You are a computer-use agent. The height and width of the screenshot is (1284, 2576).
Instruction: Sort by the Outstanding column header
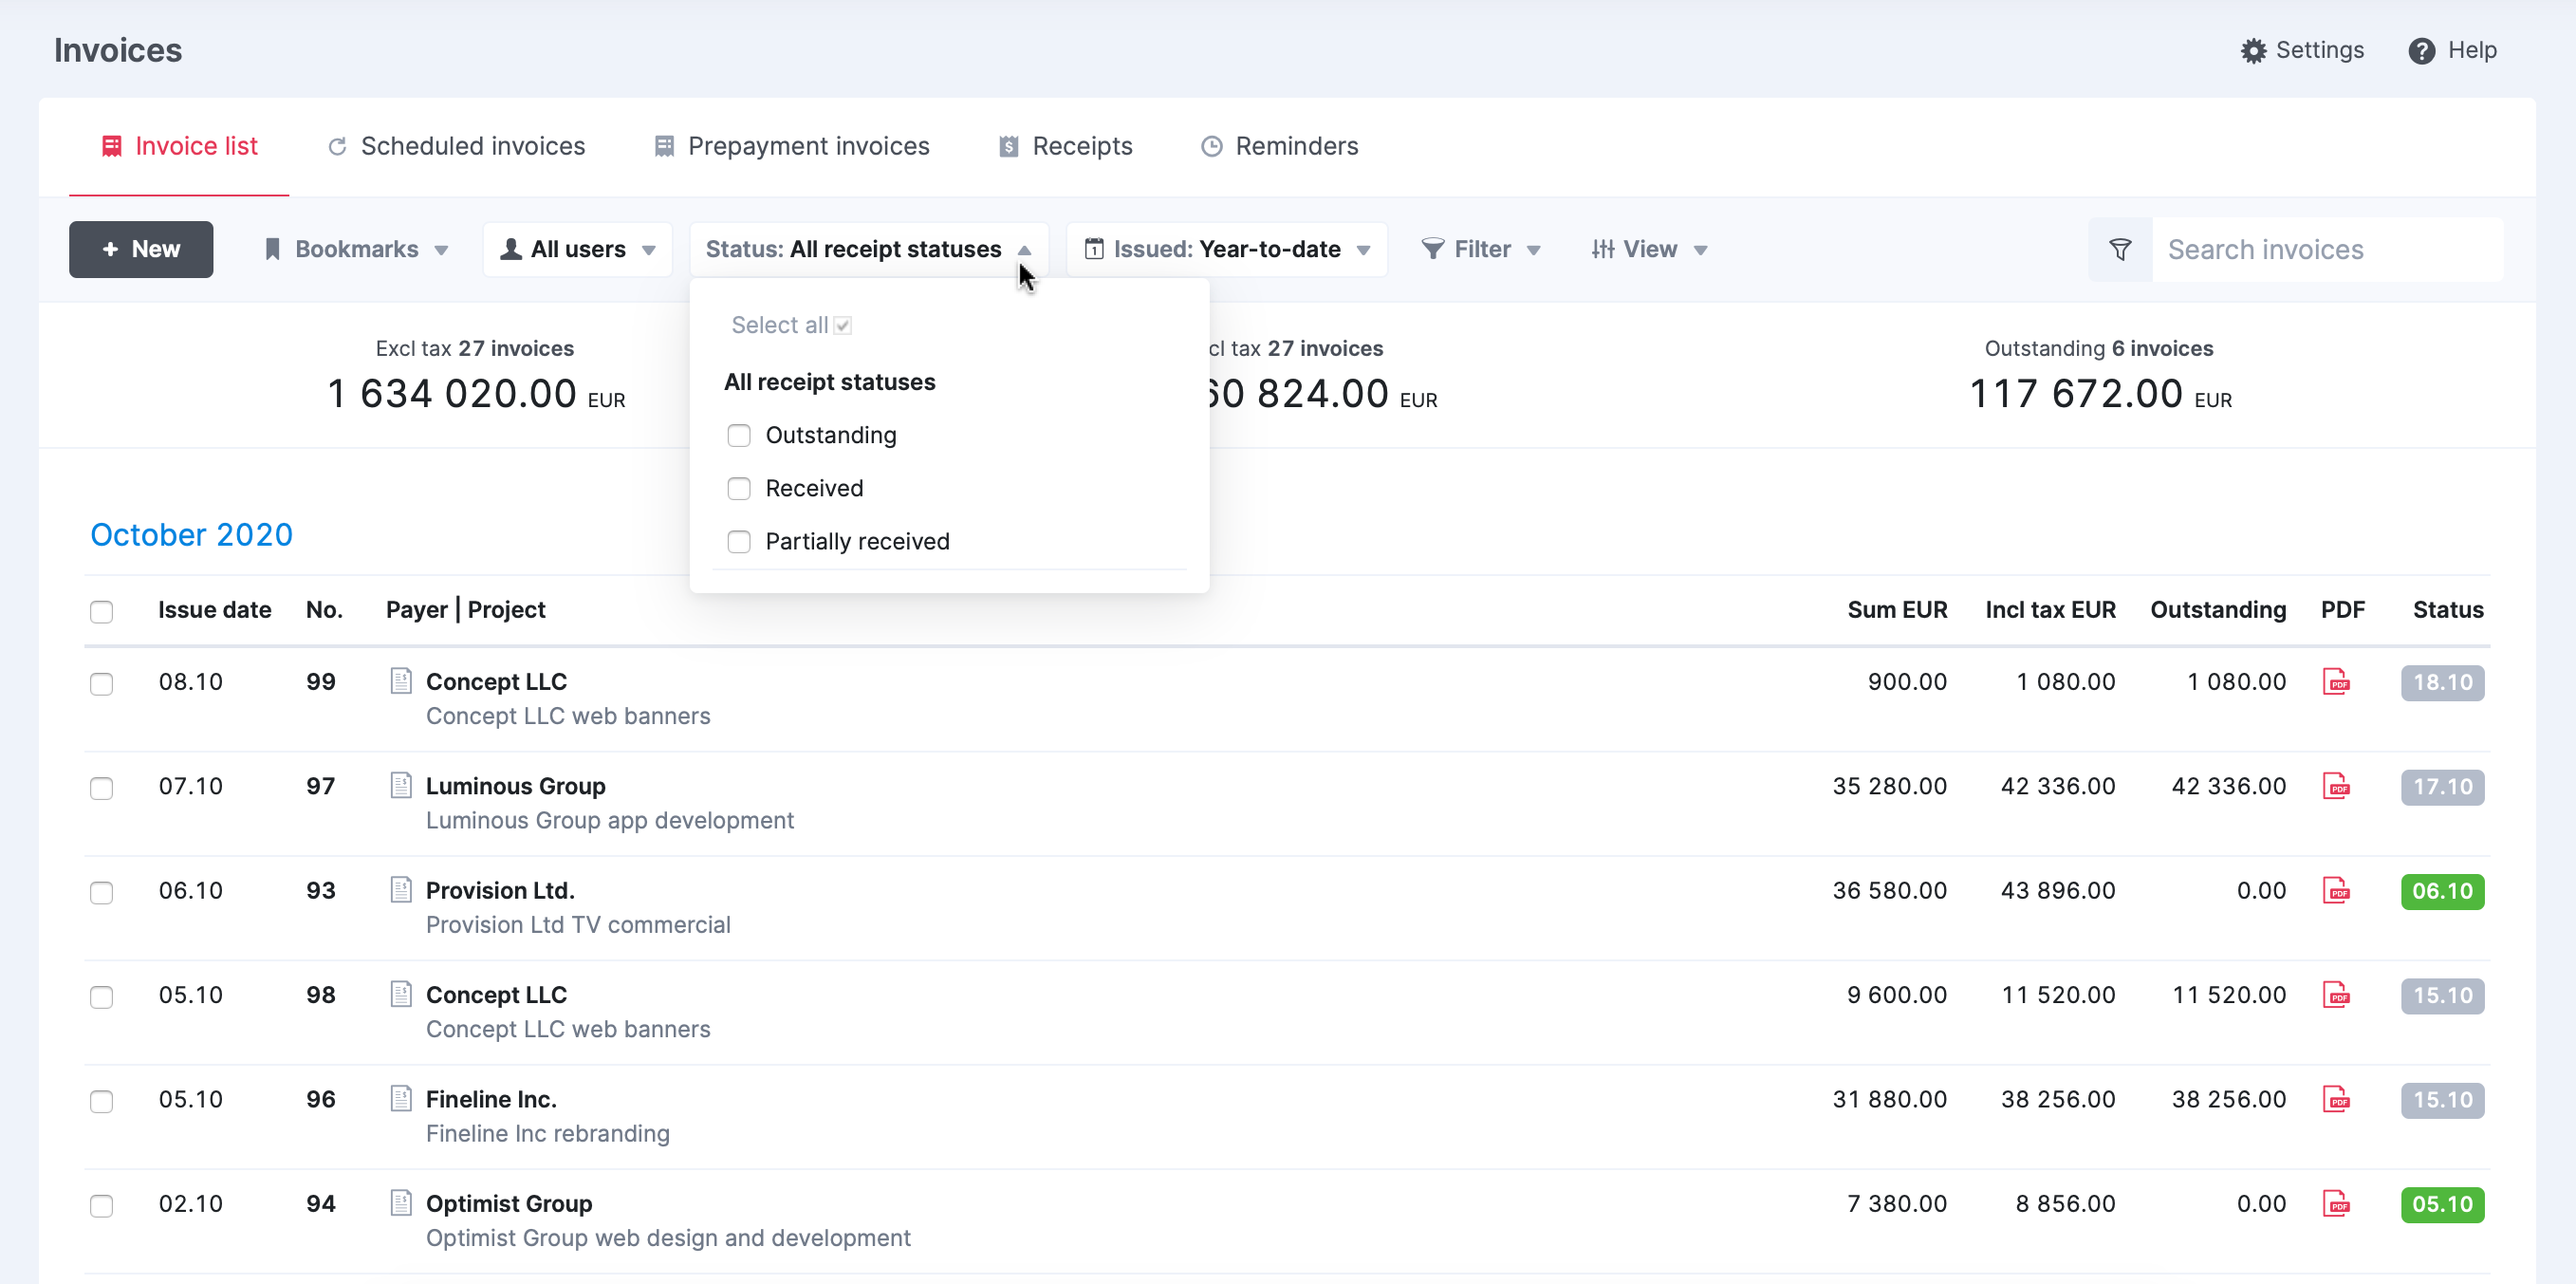pyautogui.click(x=2218, y=610)
